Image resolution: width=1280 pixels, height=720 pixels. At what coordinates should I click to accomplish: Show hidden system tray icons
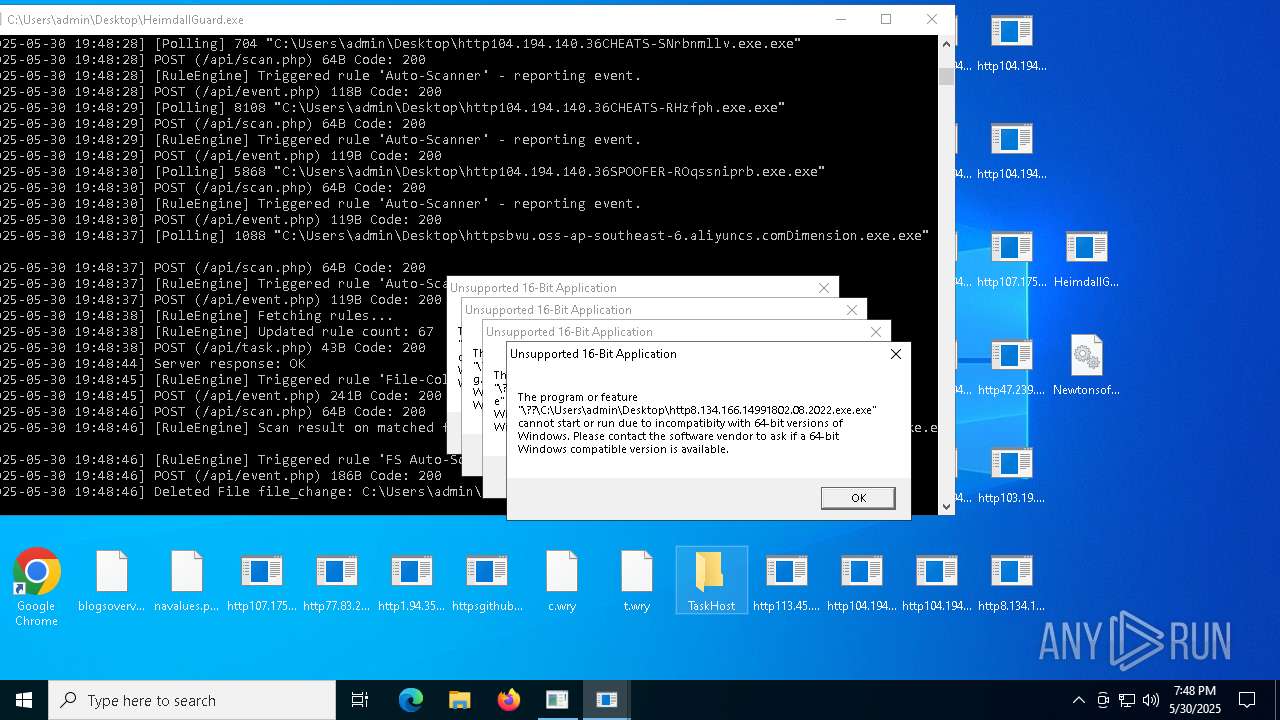[x=1078, y=700]
